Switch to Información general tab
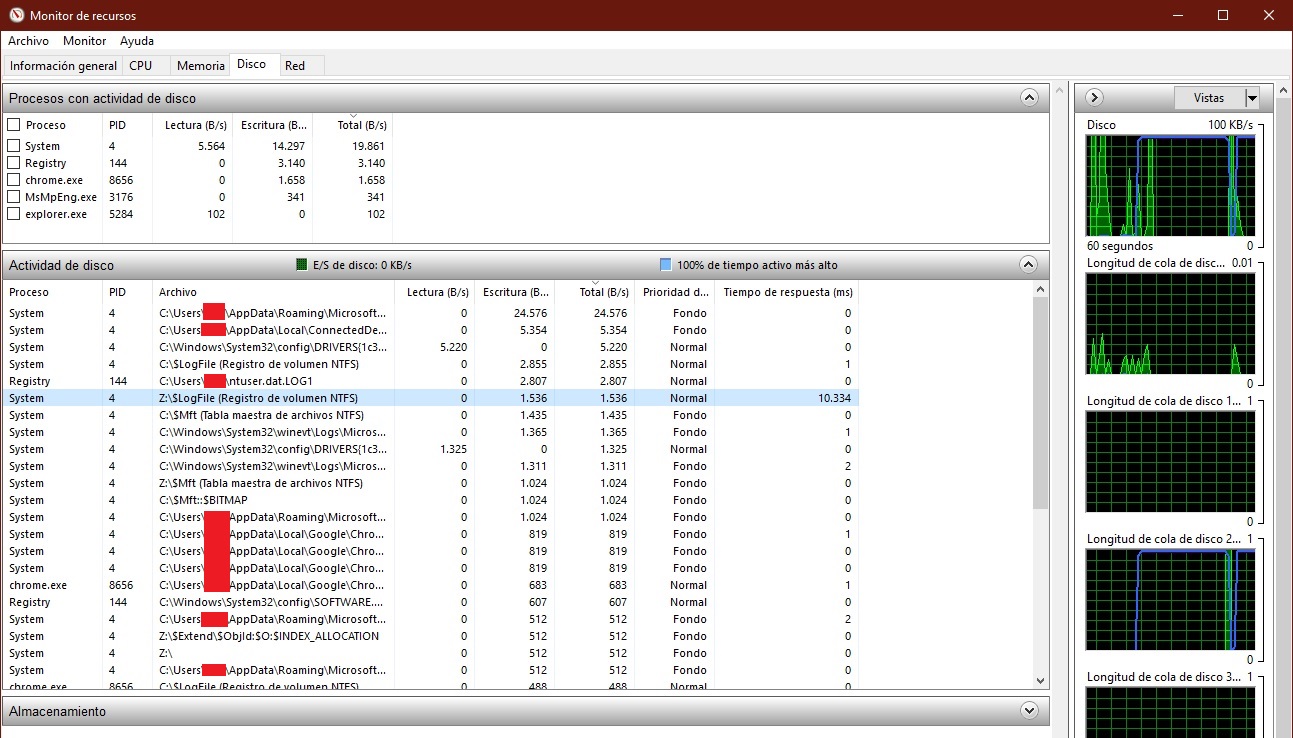The width and height of the screenshot is (1293, 738). pos(63,66)
